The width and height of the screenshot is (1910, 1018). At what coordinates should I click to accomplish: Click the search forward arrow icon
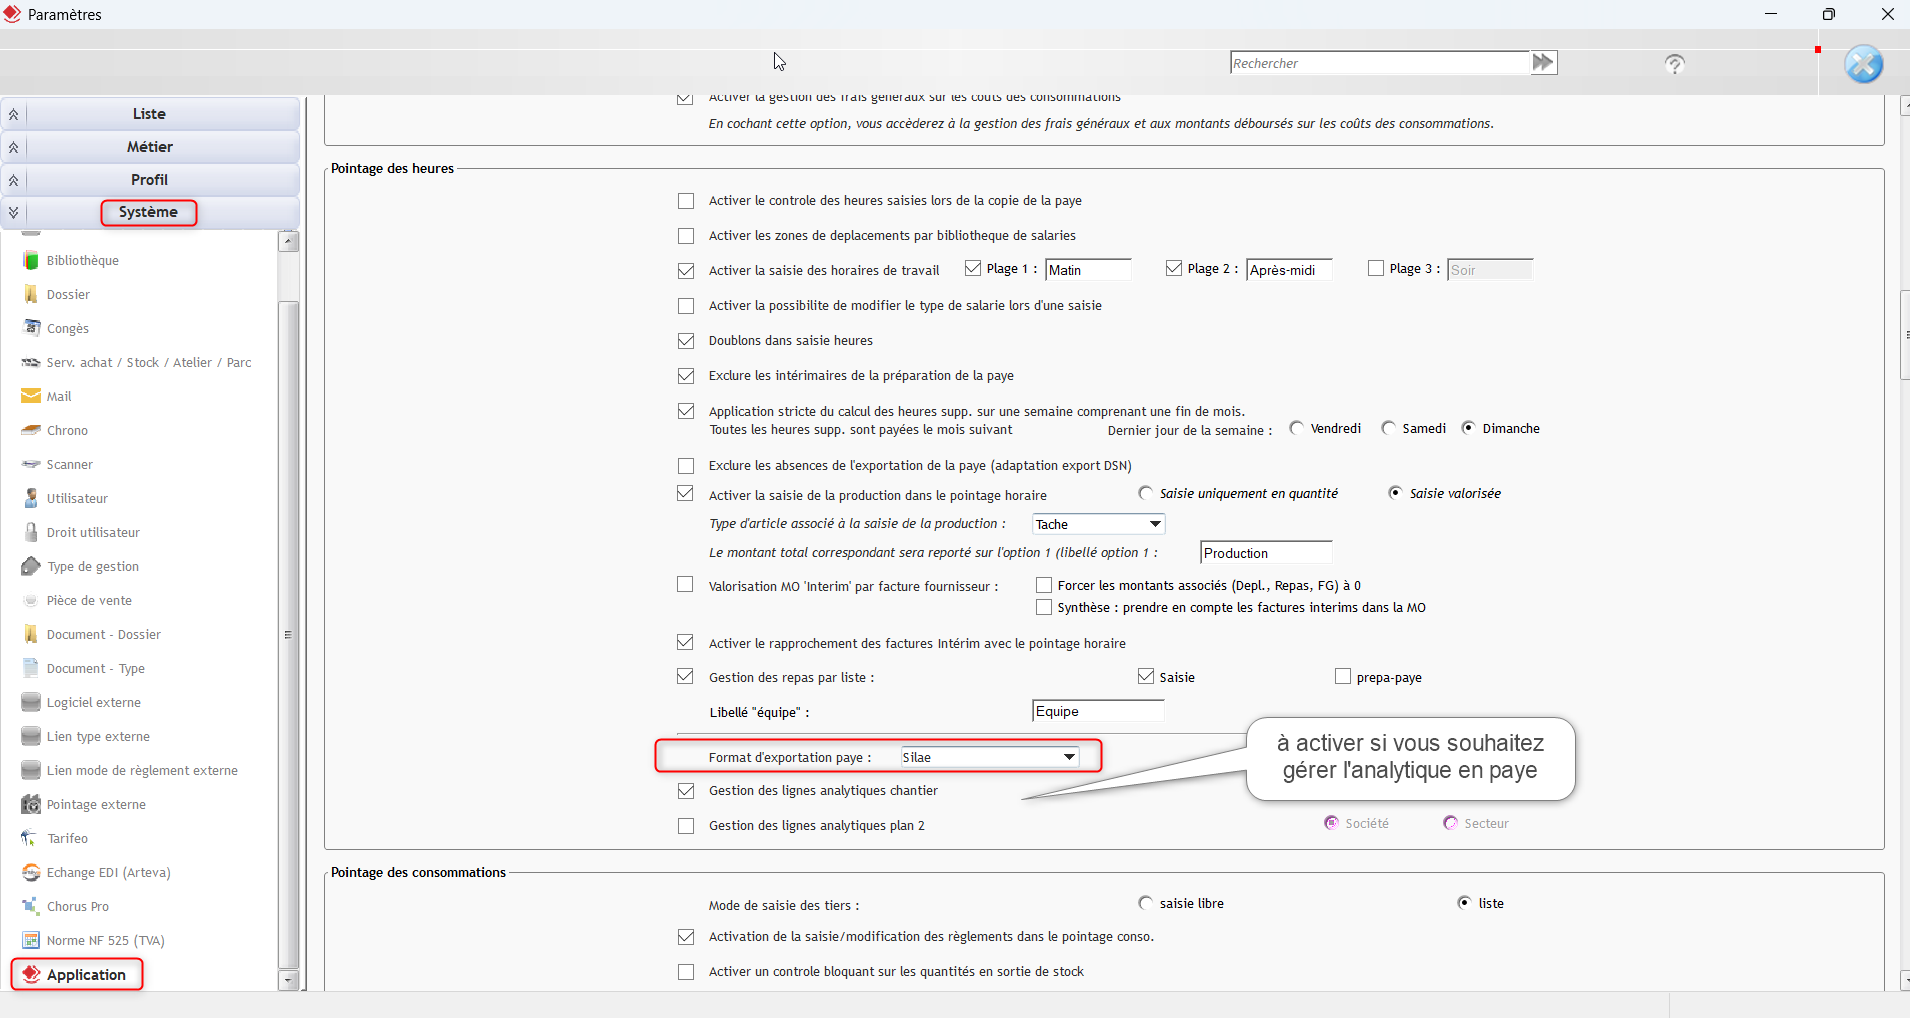(1543, 63)
